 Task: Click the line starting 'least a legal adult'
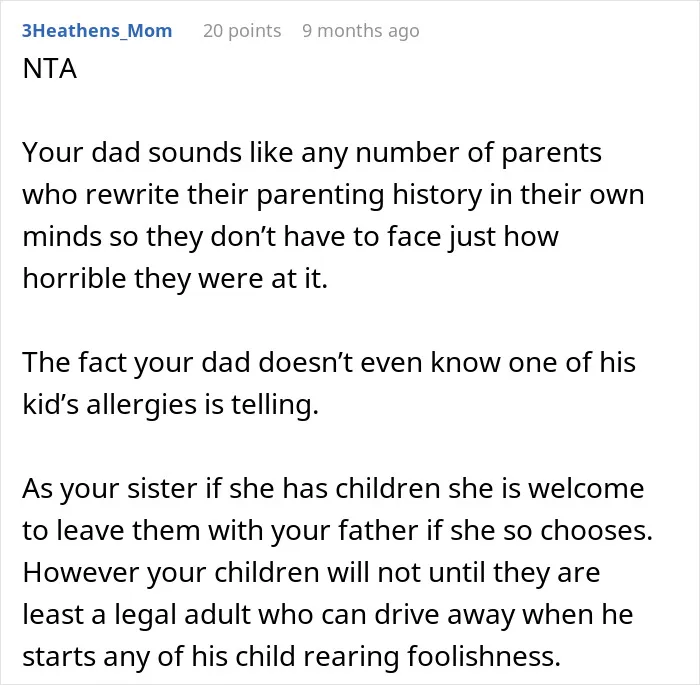[328, 614]
